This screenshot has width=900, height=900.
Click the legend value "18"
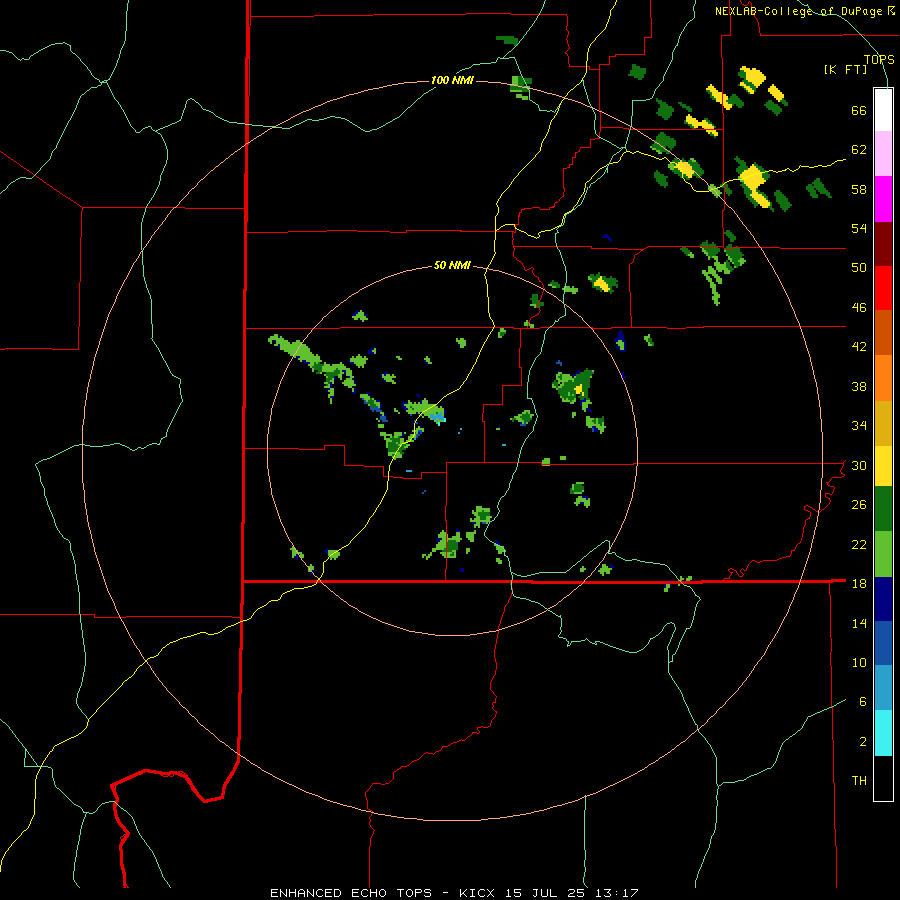[x=859, y=584]
